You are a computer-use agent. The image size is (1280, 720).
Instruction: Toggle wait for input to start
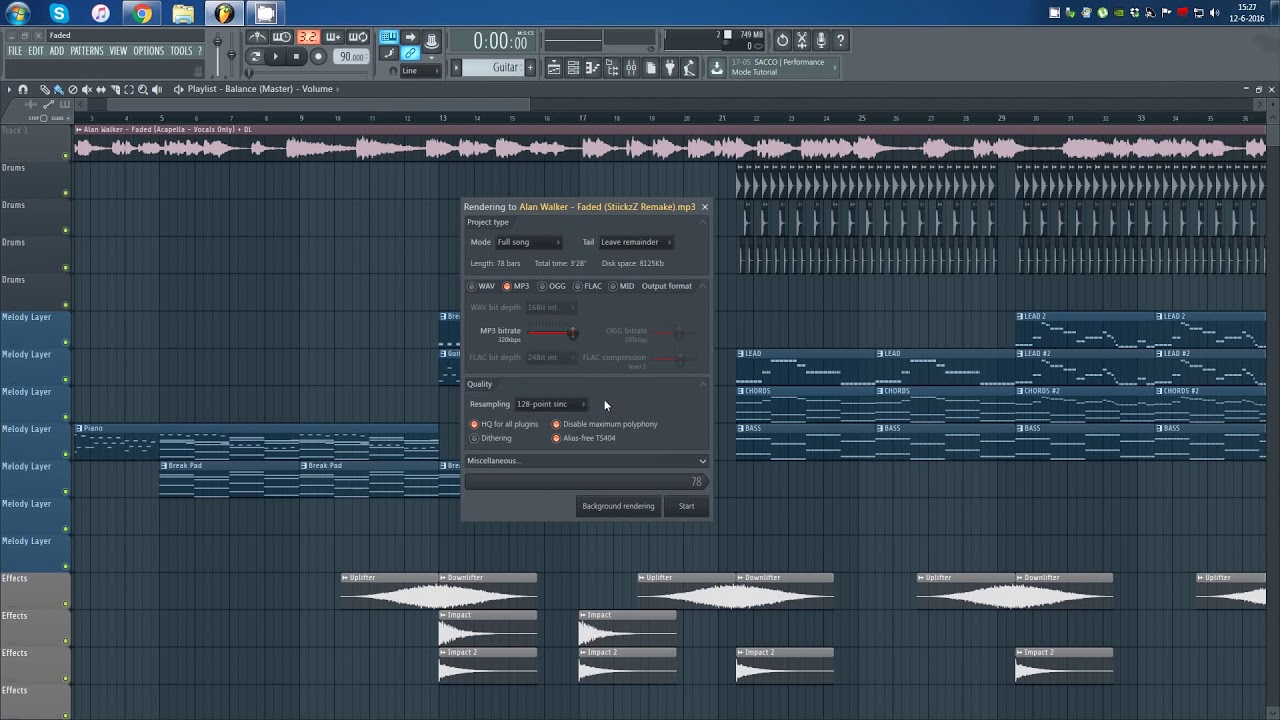point(282,37)
